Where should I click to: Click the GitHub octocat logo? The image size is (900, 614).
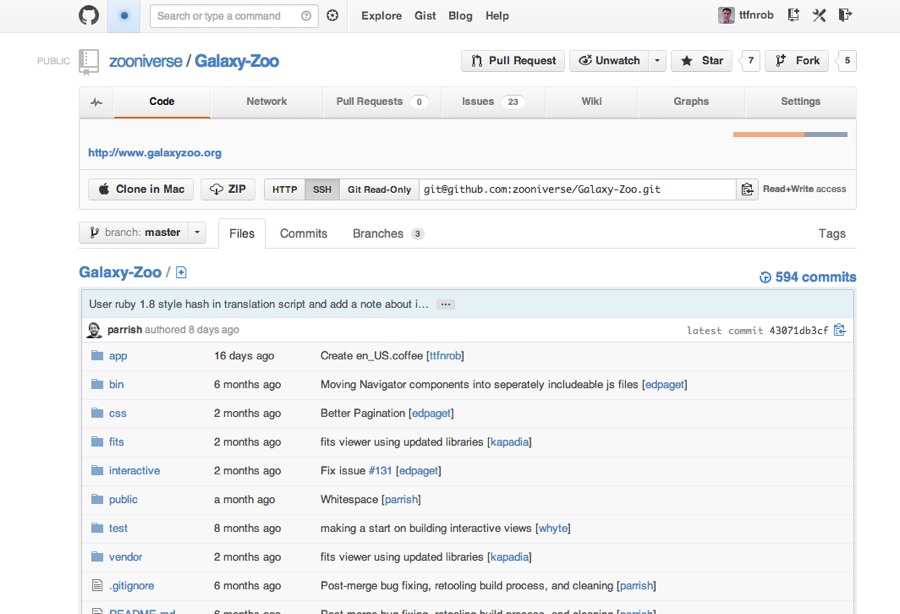(x=89, y=16)
